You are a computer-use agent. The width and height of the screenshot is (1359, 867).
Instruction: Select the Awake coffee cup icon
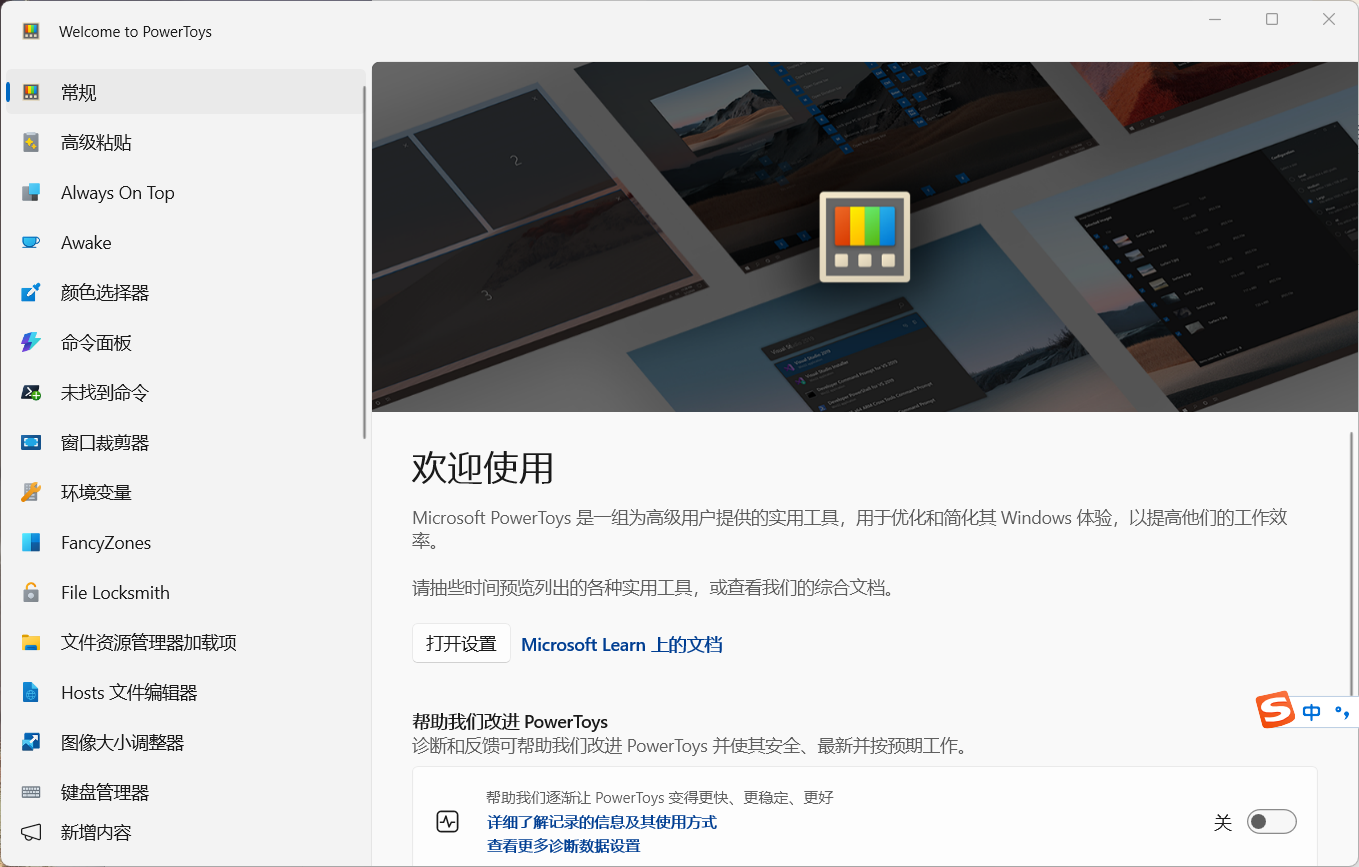pyautogui.click(x=30, y=242)
